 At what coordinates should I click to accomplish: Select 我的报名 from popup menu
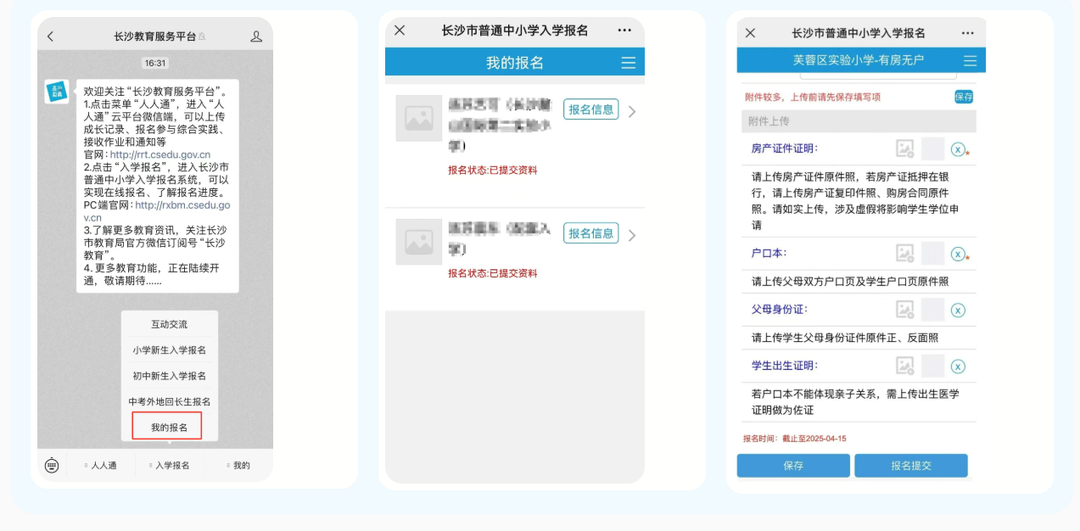(168, 427)
